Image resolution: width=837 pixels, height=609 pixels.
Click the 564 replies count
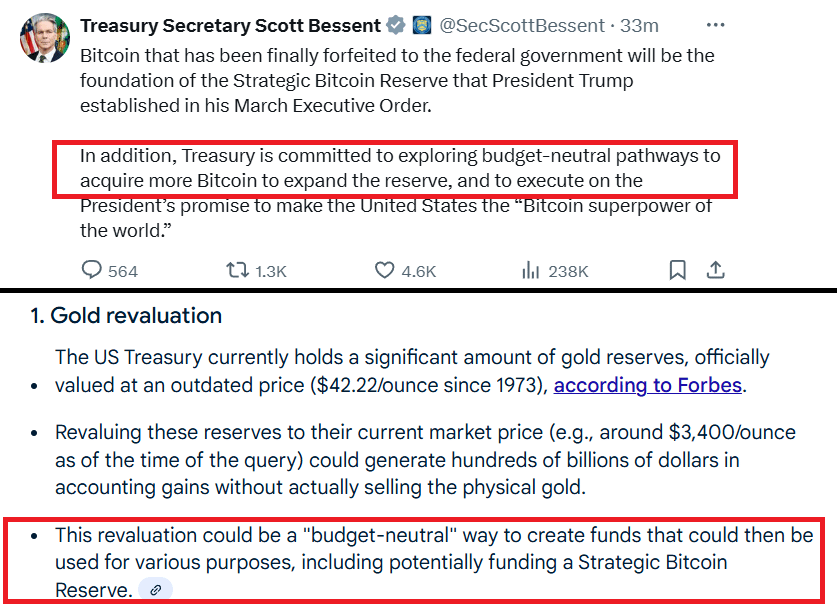(123, 272)
